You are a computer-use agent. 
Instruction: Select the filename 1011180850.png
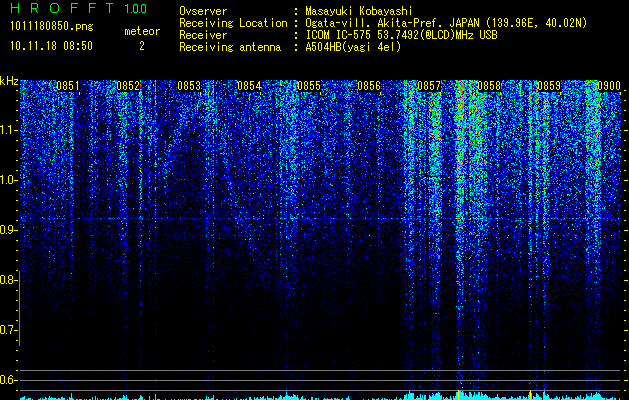(52, 27)
